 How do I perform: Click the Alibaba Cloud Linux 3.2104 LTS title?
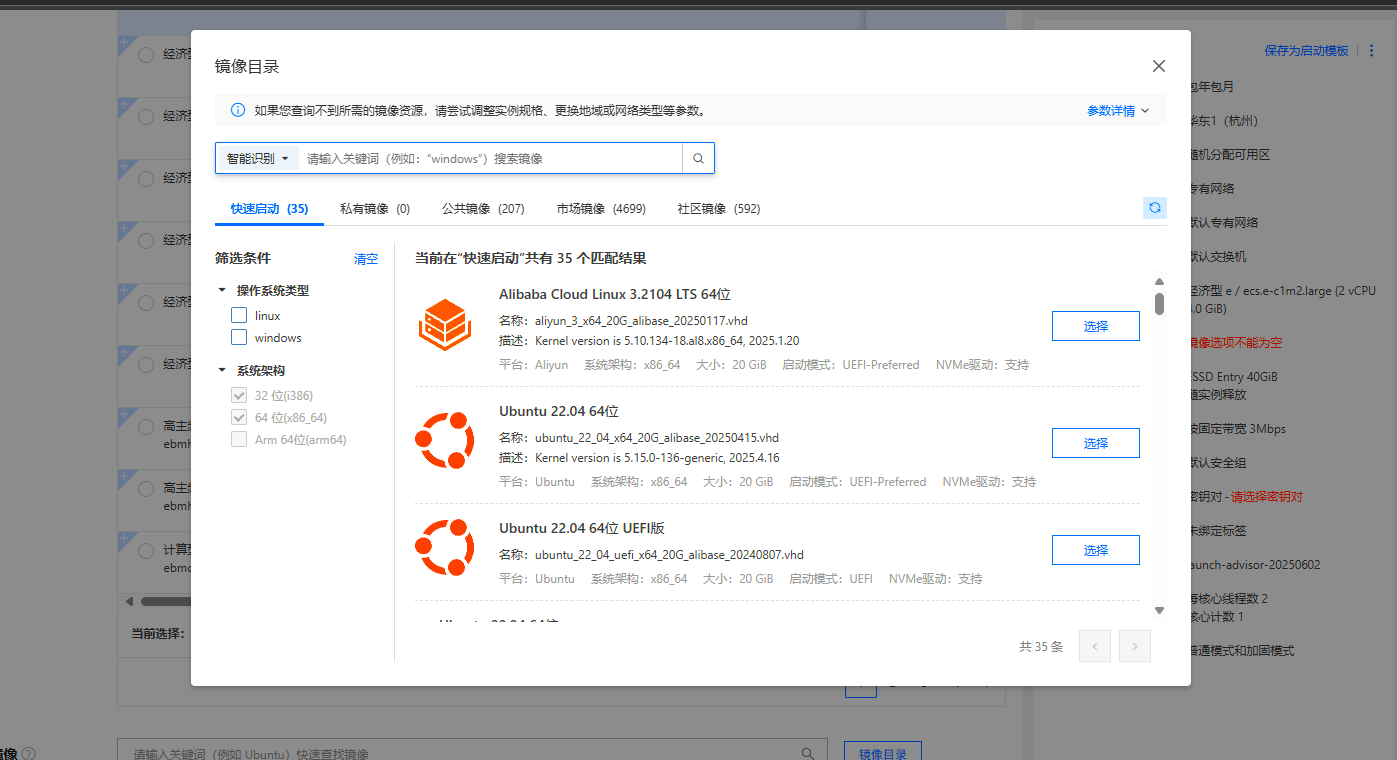[x=615, y=294]
